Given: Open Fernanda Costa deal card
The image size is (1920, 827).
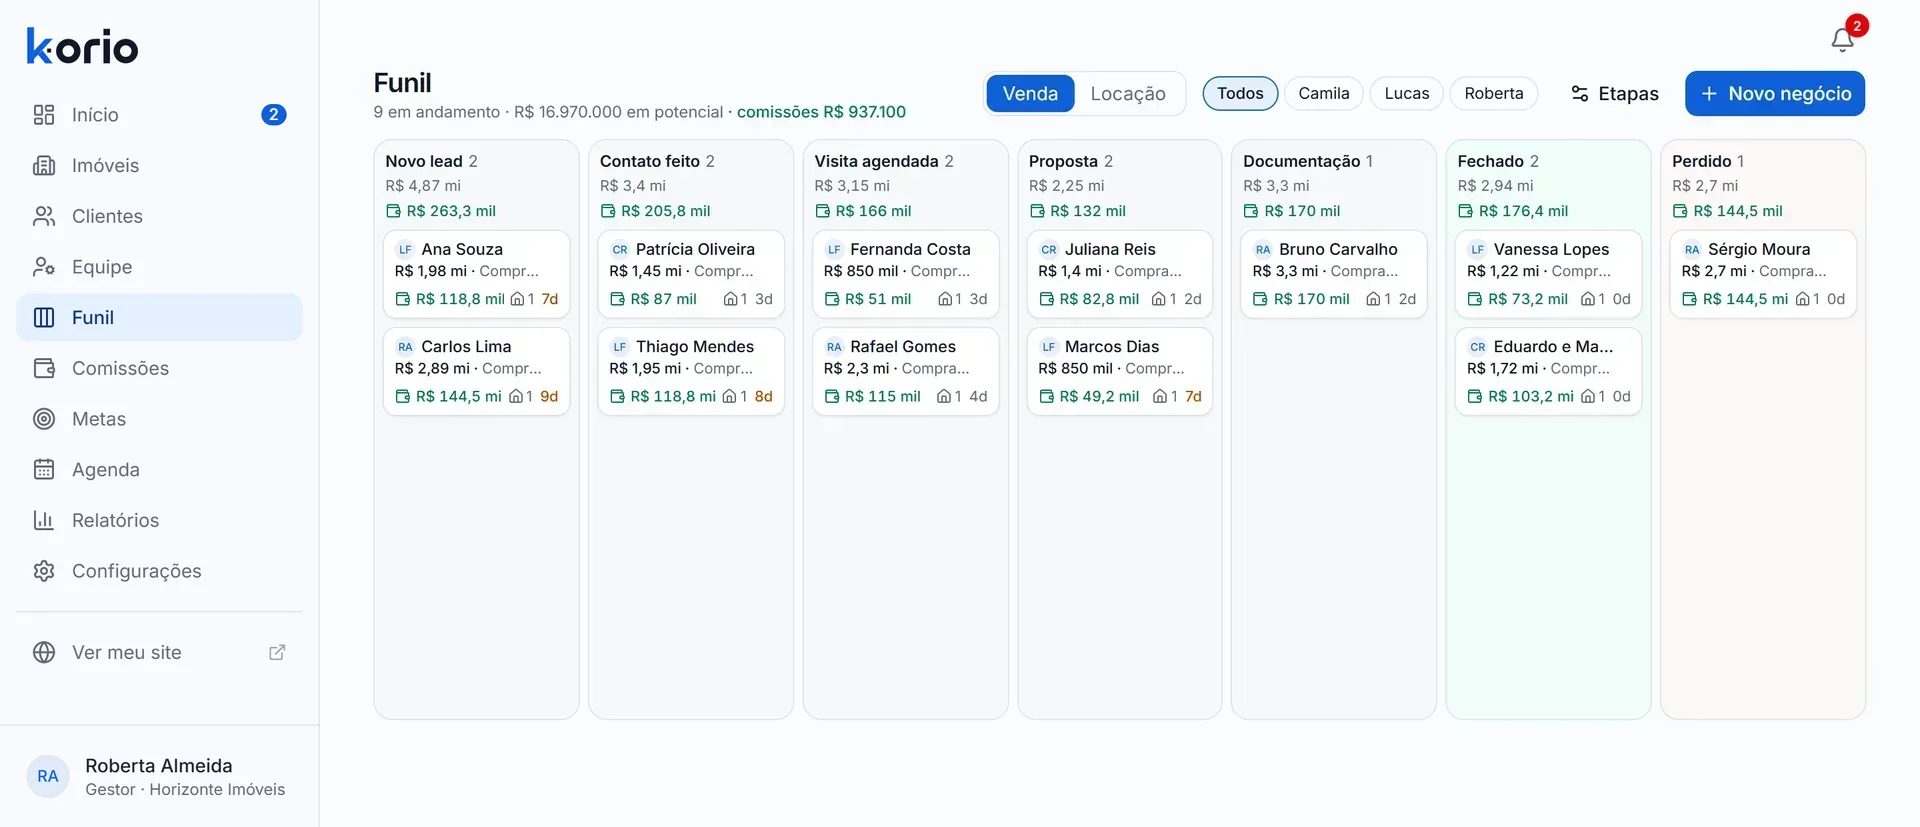Looking at the screenshot, I should tap(906, 274).
